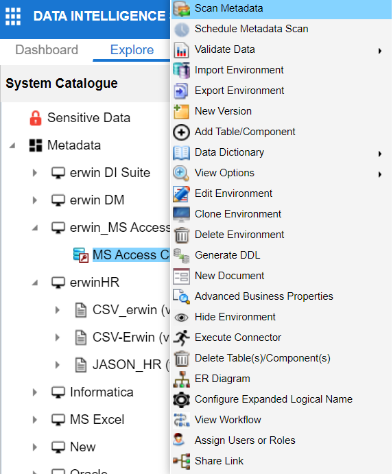The height and width of the screenshot is (474, 392).
Task: Switch to the Dashboard tab
Action: tap(47, 50)
